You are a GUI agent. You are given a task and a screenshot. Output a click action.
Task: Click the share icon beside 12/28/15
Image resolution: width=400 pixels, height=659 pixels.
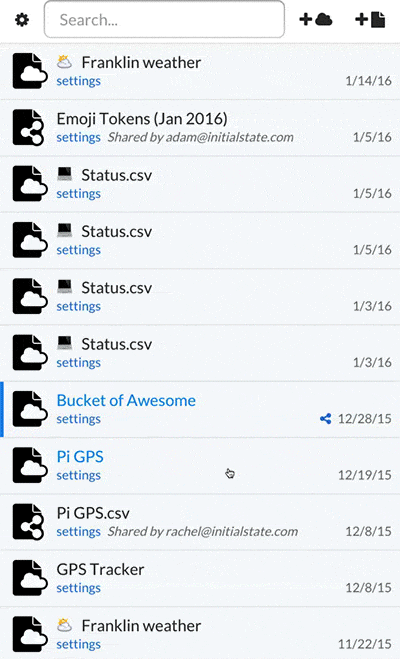[x=325, y=419]
